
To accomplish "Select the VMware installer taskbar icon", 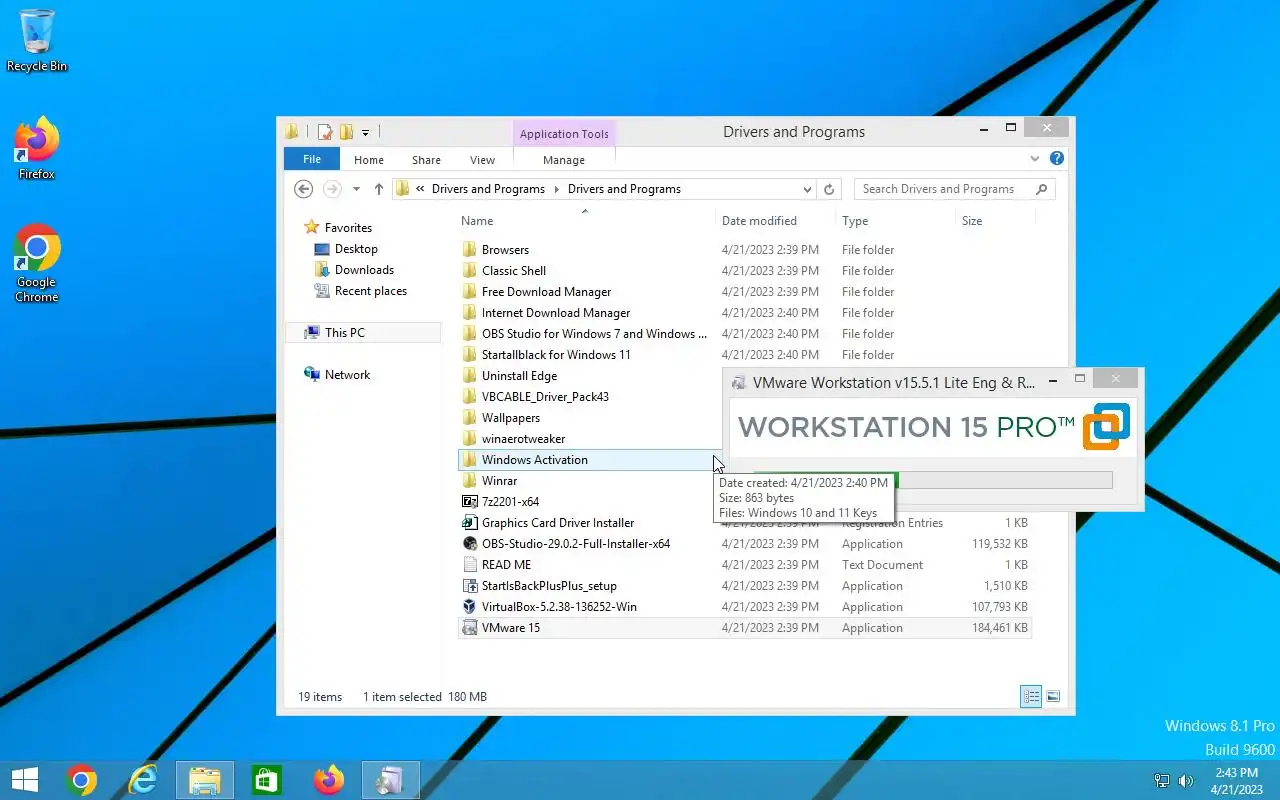I will [390, 780].
